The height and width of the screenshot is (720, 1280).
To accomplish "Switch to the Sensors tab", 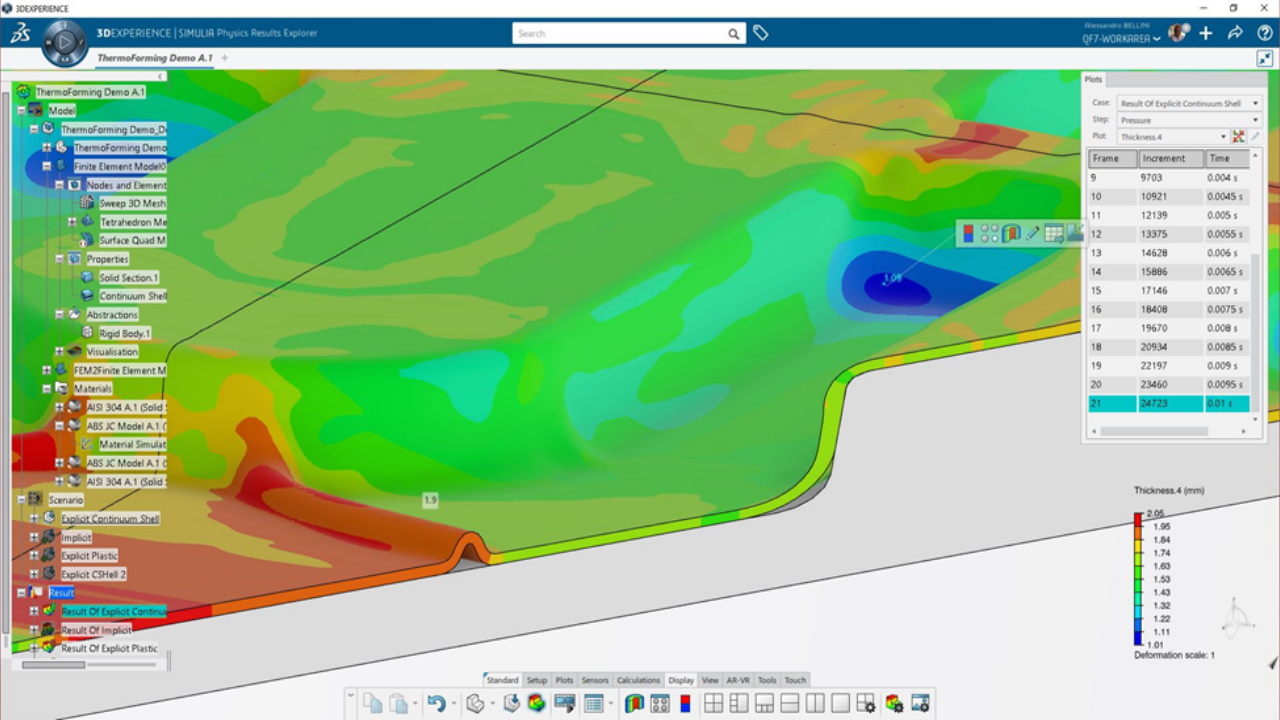I will pyautogui.click(x=595, y=680).
